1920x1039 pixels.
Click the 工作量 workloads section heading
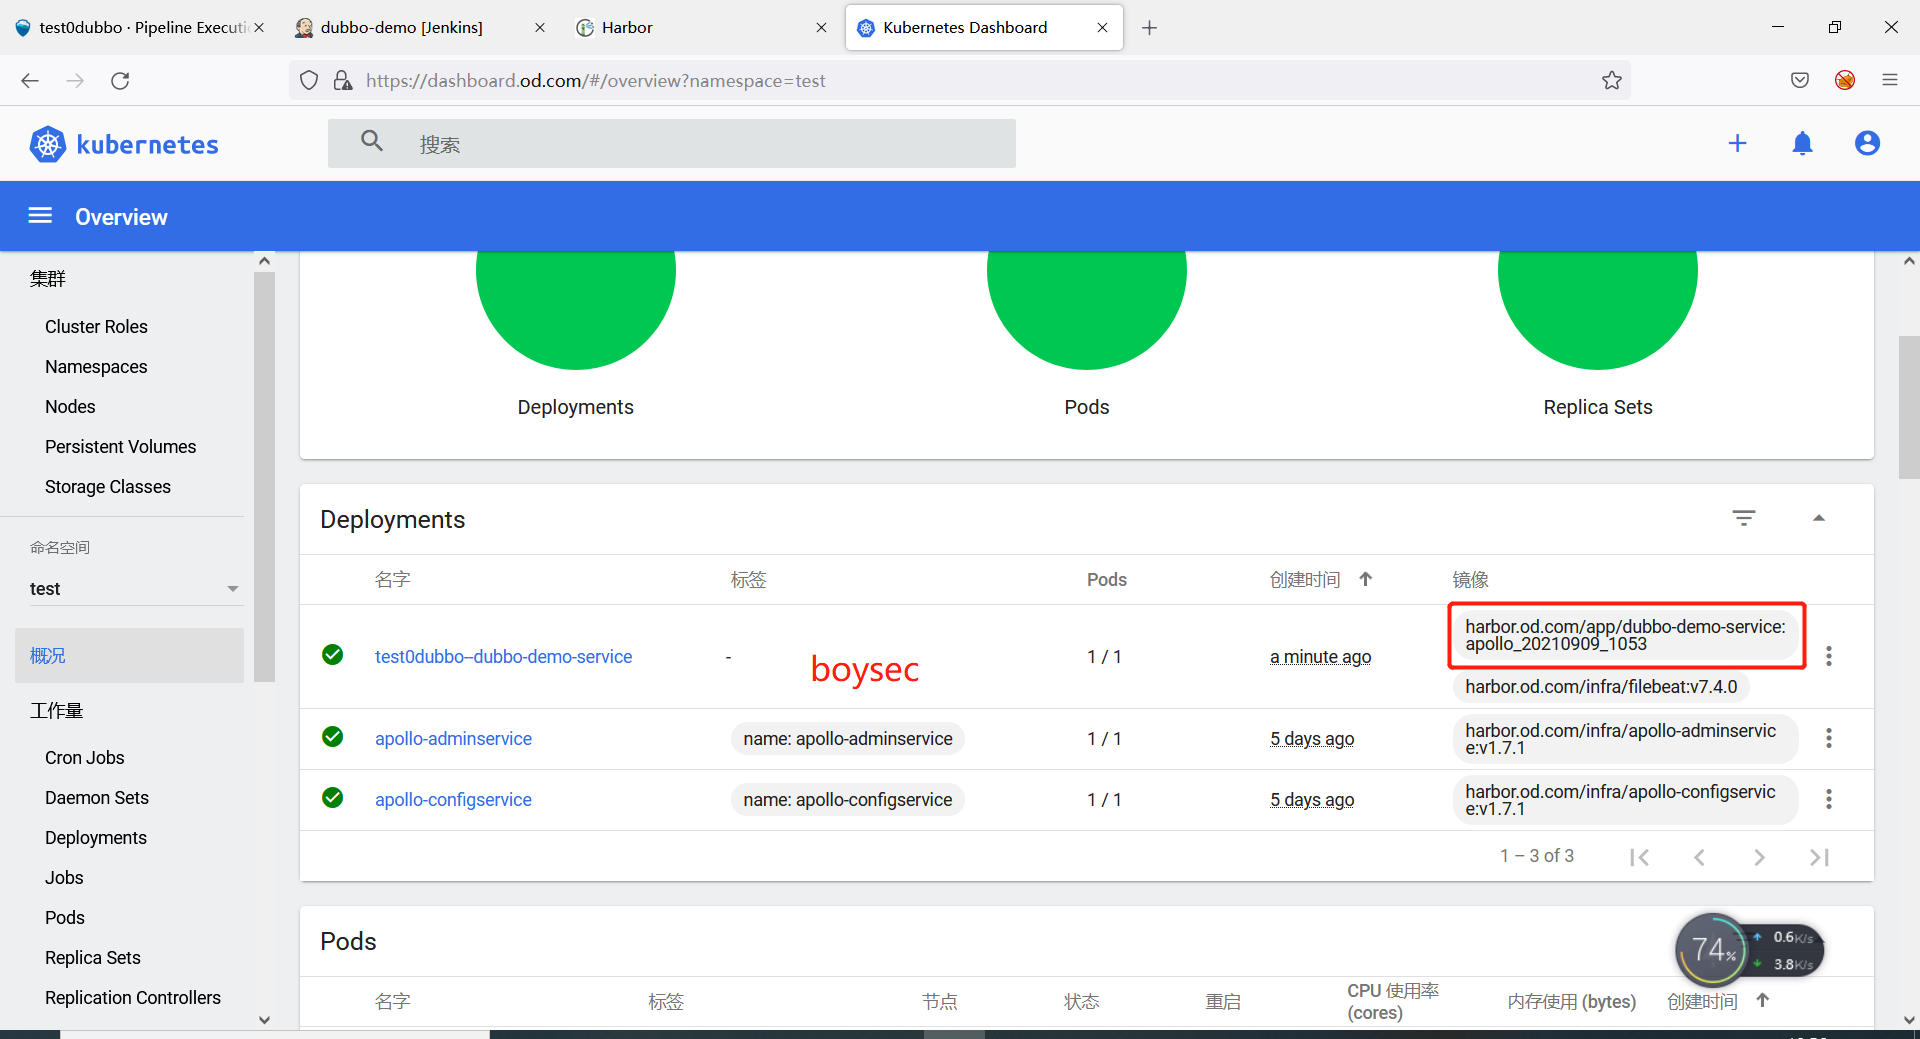coord(56,711)
